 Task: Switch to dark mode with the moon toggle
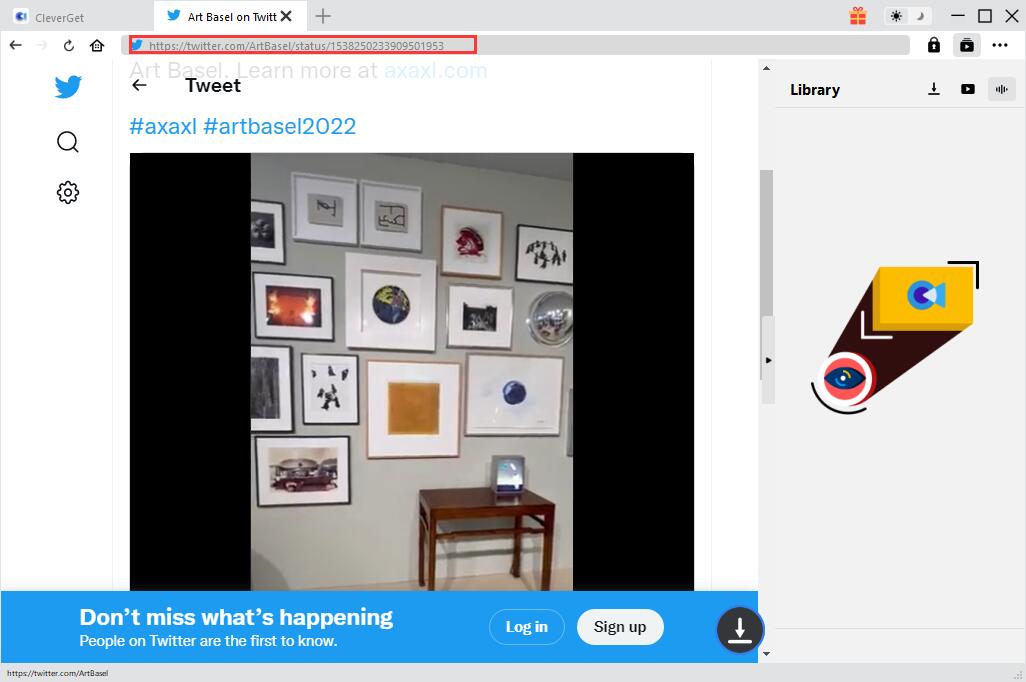pyautogui.click(x=919, y=16)
